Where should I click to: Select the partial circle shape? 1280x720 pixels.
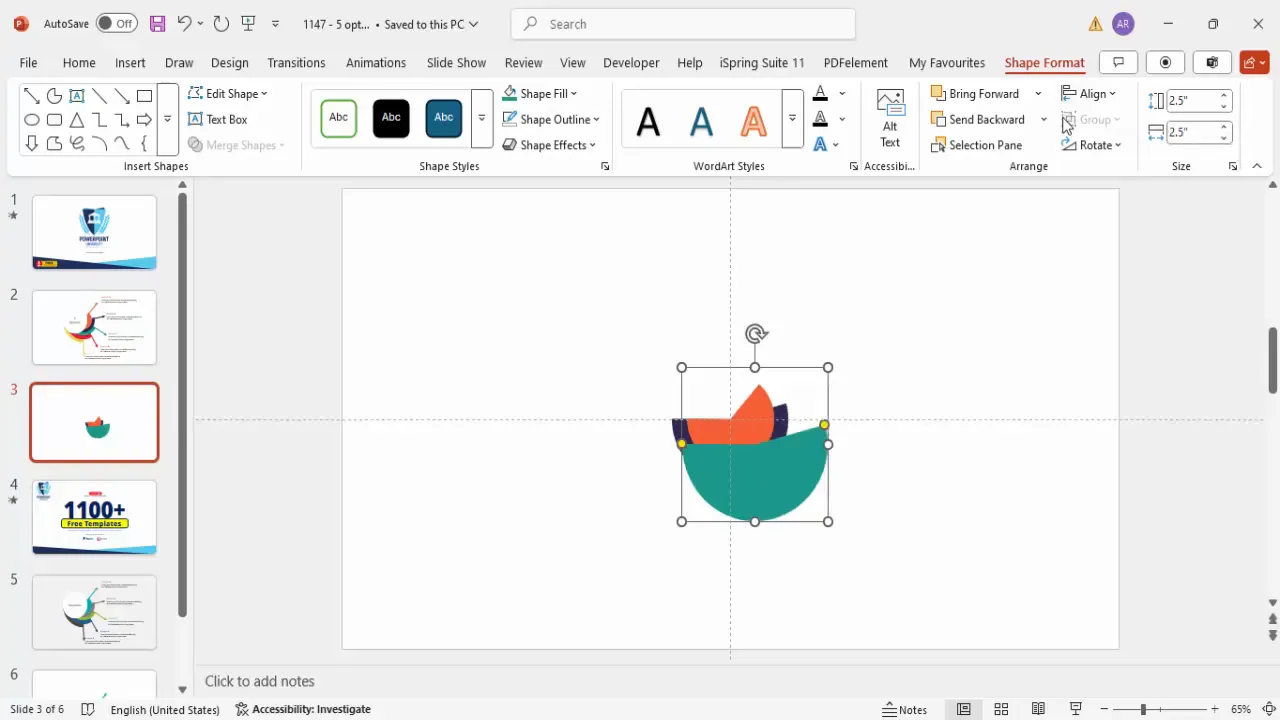[54, 96]
